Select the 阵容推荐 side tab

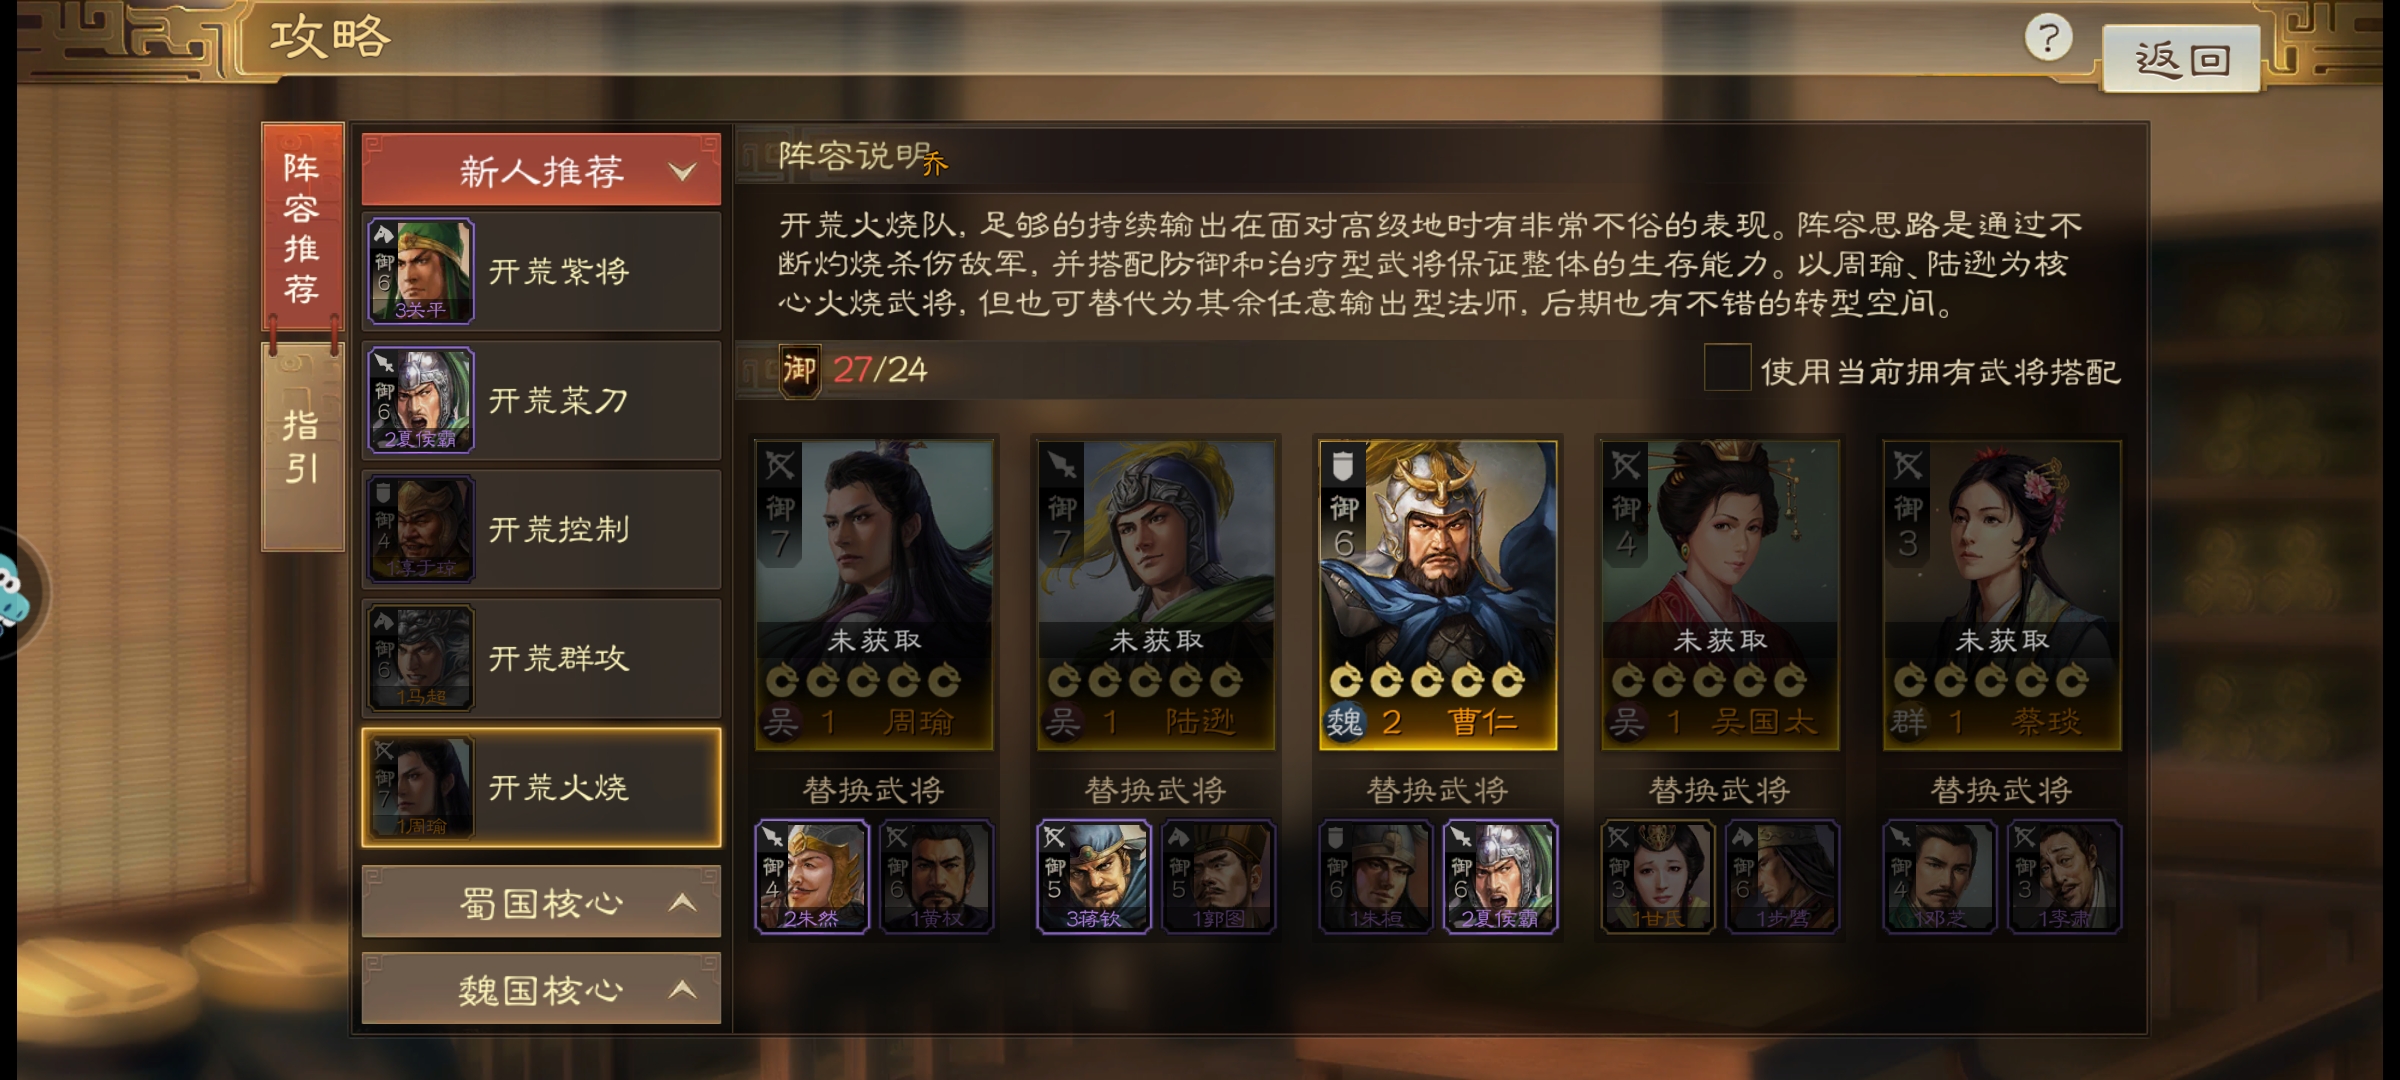[302, 228]
